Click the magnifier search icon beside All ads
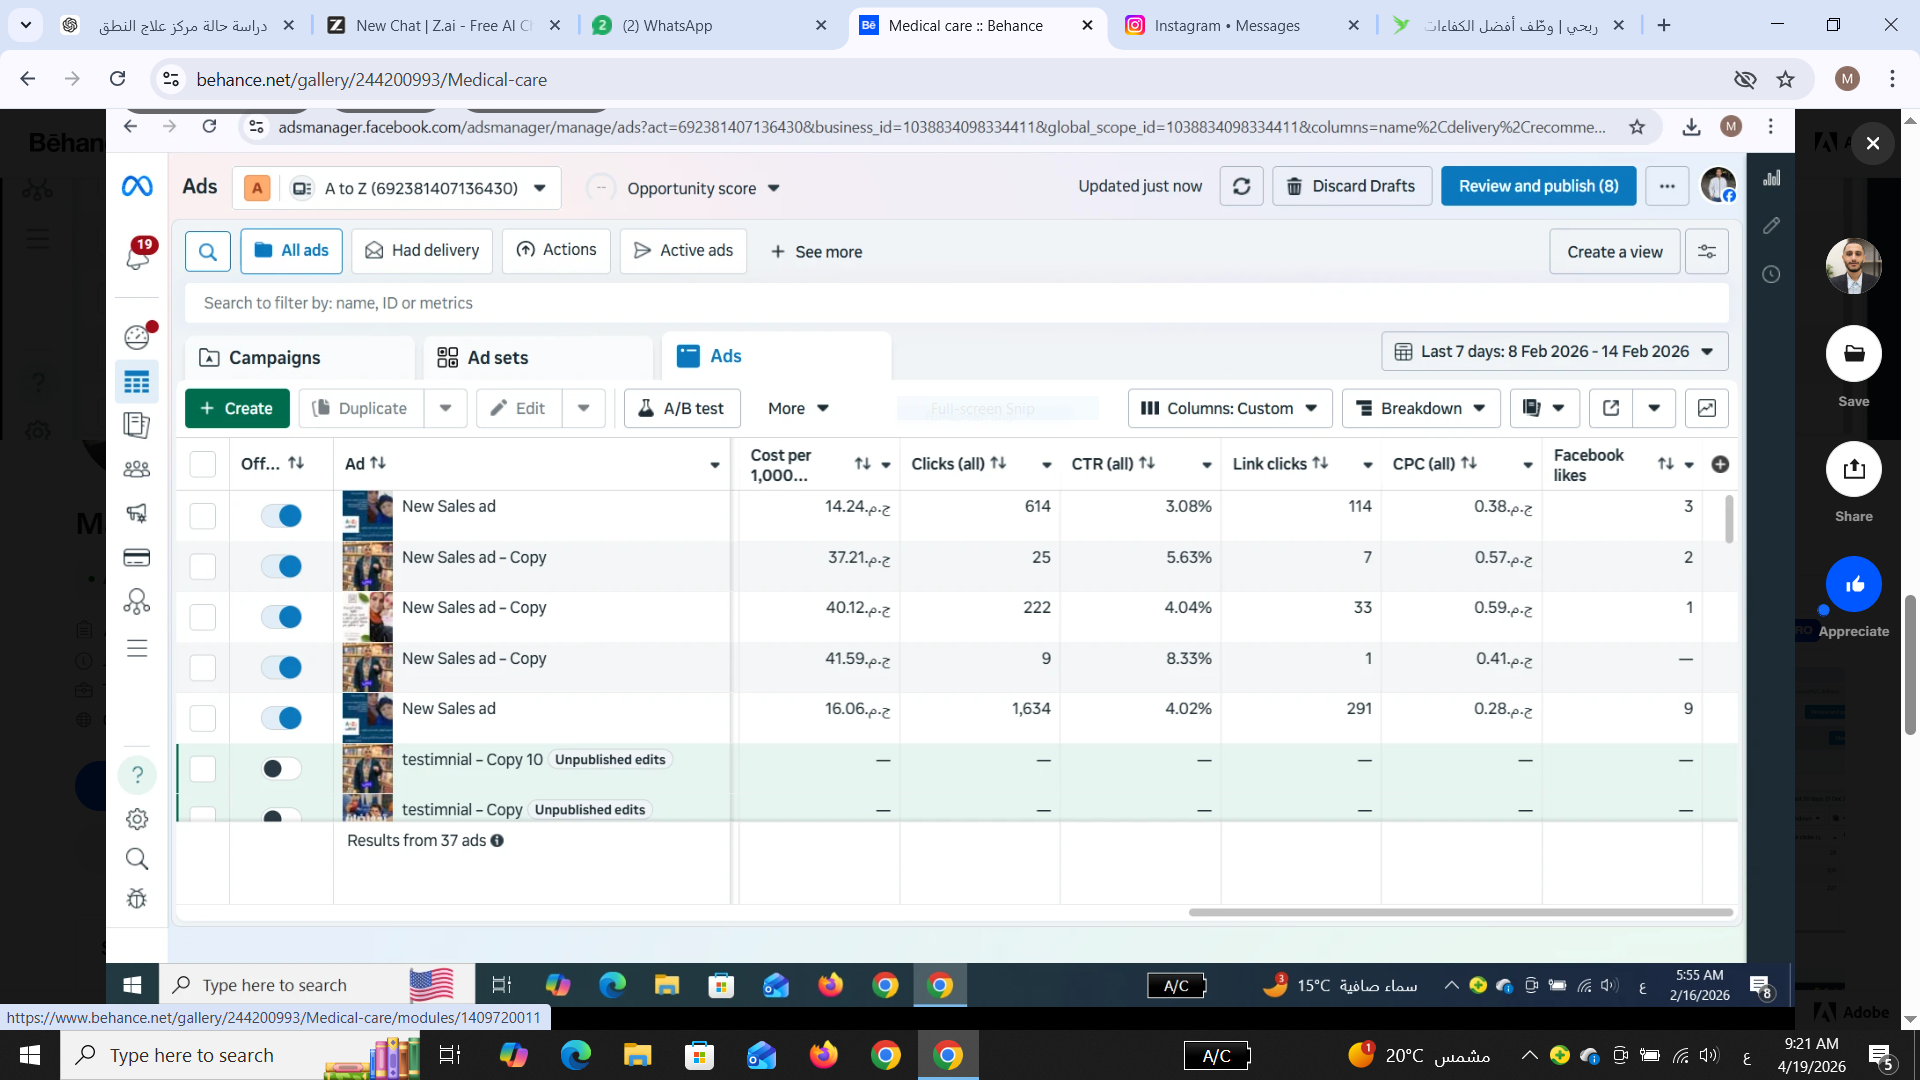Image resolution: width=1920 pixels, height=1080 pixels. click(208, 252)
